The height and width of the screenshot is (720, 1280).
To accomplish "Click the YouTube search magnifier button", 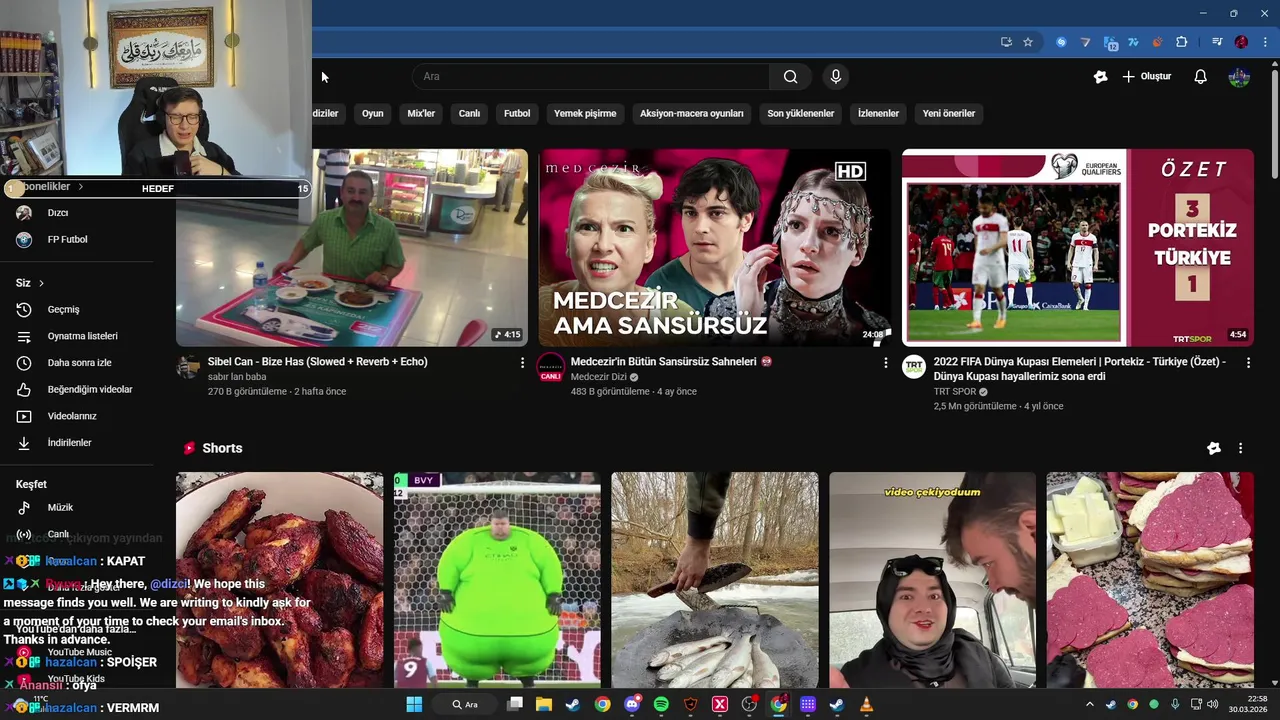I will [x=790, y=77].
